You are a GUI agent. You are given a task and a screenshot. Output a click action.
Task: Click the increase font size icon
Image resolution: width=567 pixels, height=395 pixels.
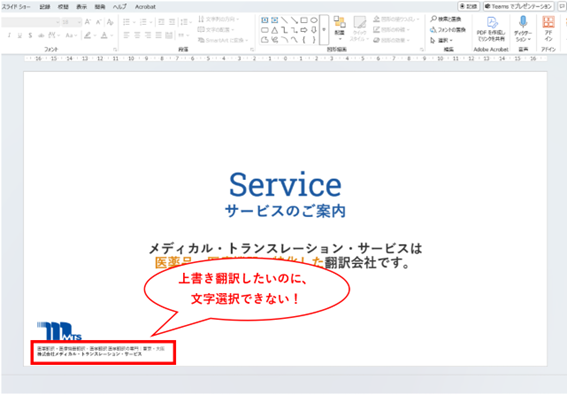point(88,22)
